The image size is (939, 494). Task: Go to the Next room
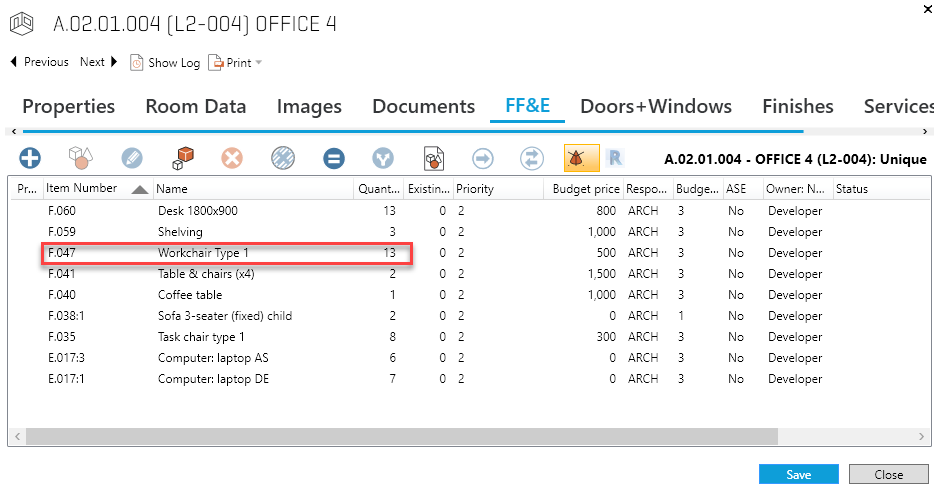coord(99,62)
